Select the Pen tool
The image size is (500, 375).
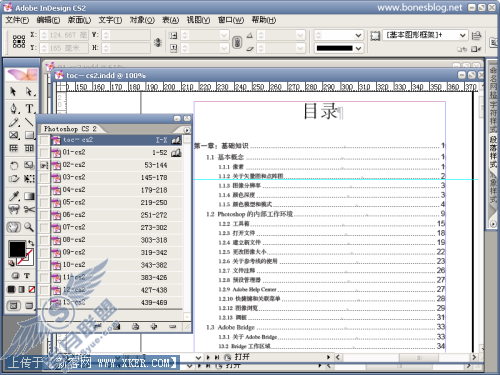tap(13, 108)
